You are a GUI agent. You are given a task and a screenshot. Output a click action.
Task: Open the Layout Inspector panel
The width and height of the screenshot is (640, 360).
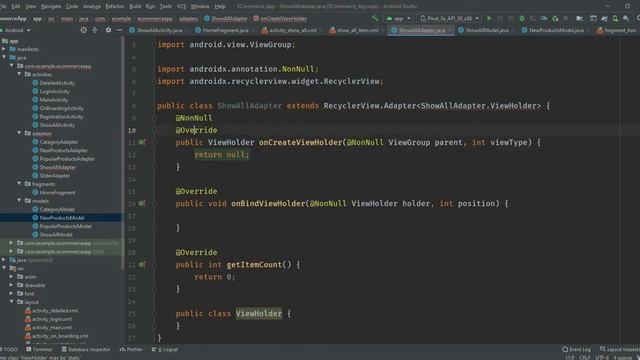click(620, 349)
